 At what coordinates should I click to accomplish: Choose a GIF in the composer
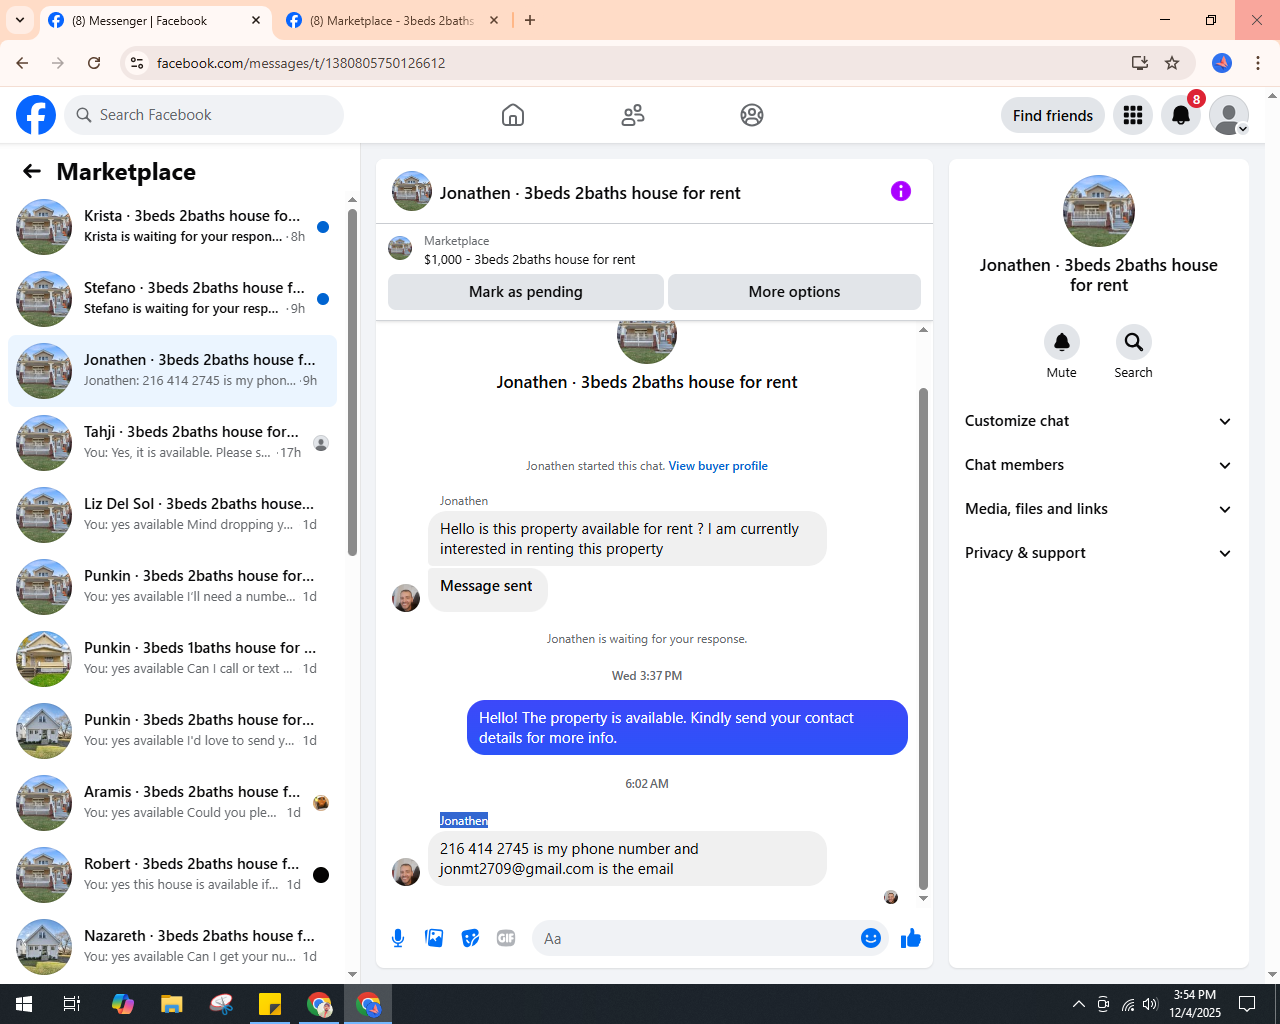coord(506,938)
